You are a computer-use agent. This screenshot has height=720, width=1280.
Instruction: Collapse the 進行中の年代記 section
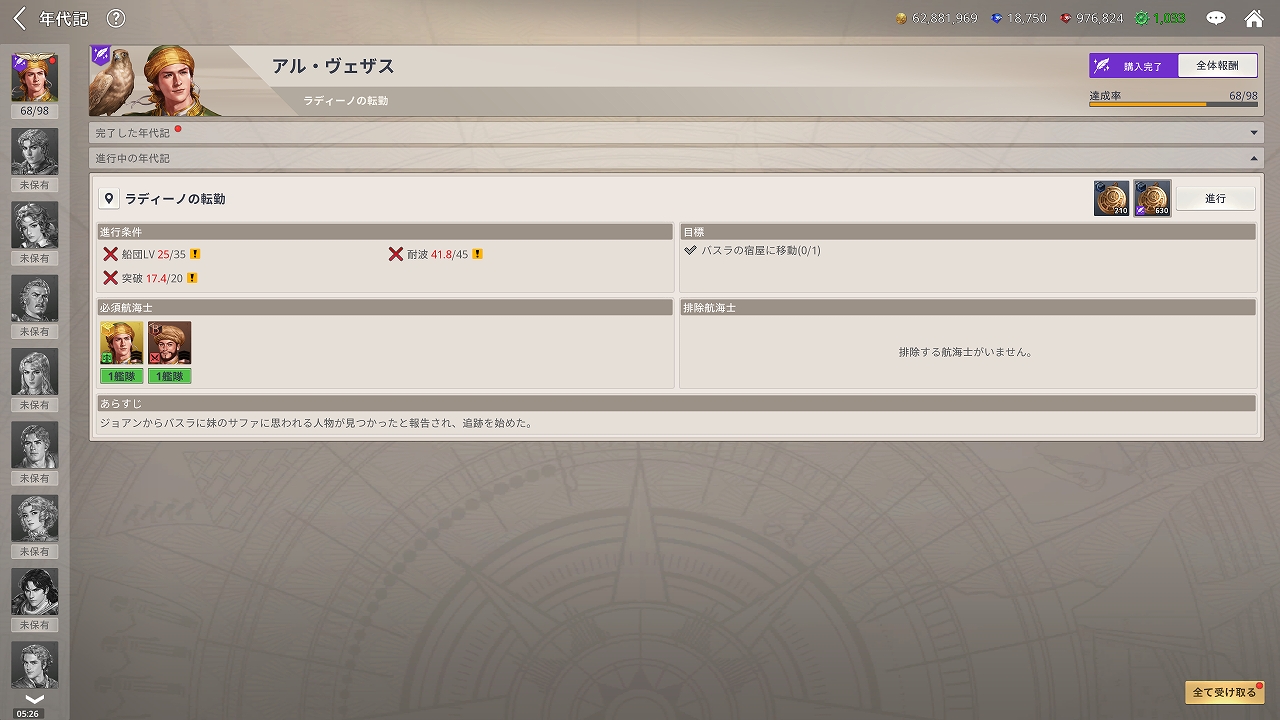[x=676, y=158]
